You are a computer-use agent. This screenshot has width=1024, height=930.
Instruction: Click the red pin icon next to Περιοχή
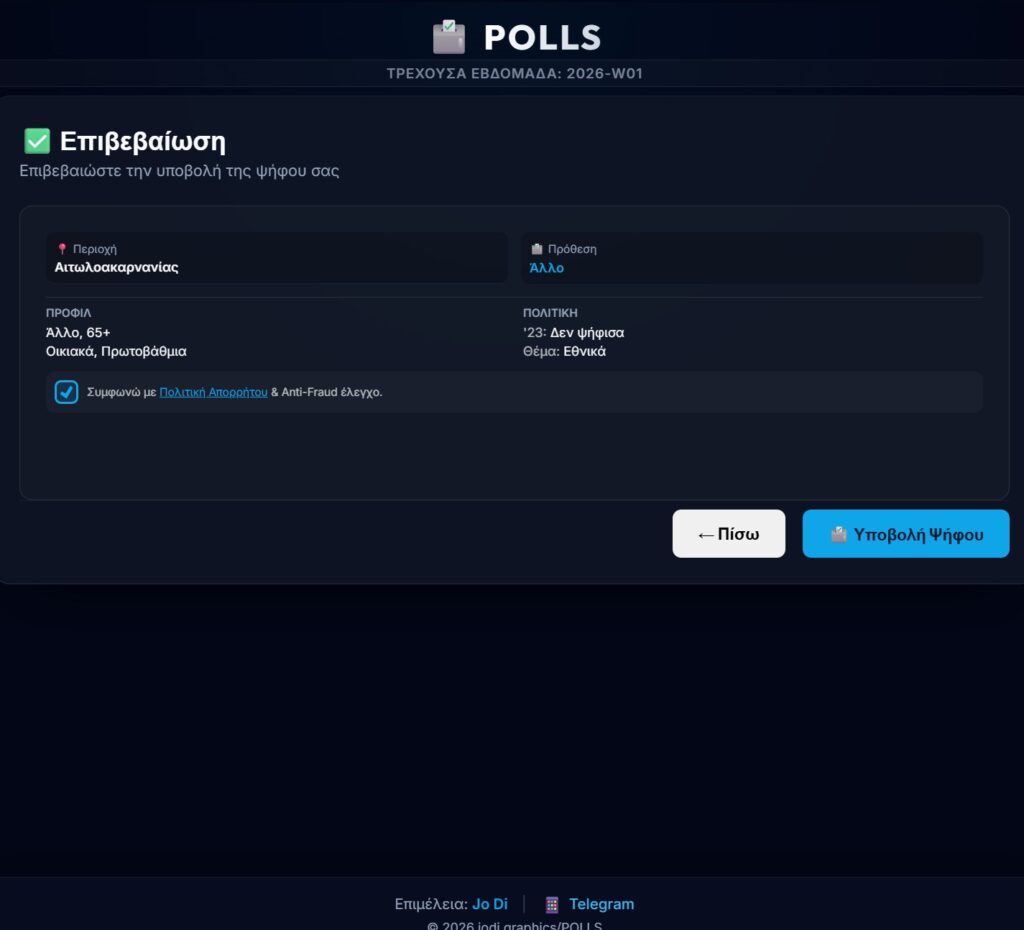click(62, 249)
